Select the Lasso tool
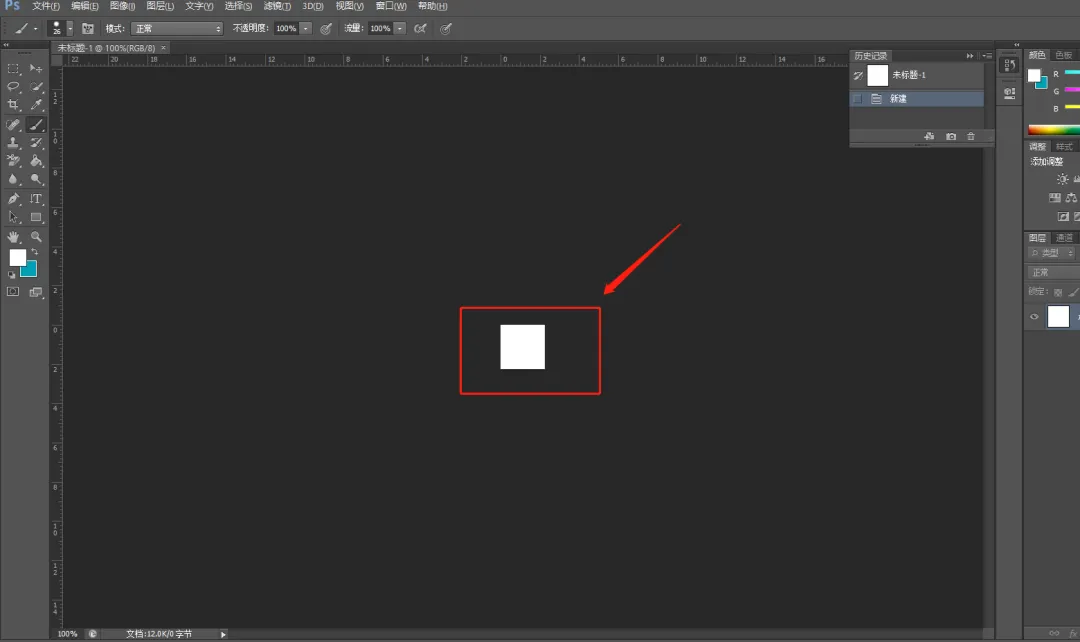Image resolution: width=1080 pixels, height=642 pixels. [13, 86]
